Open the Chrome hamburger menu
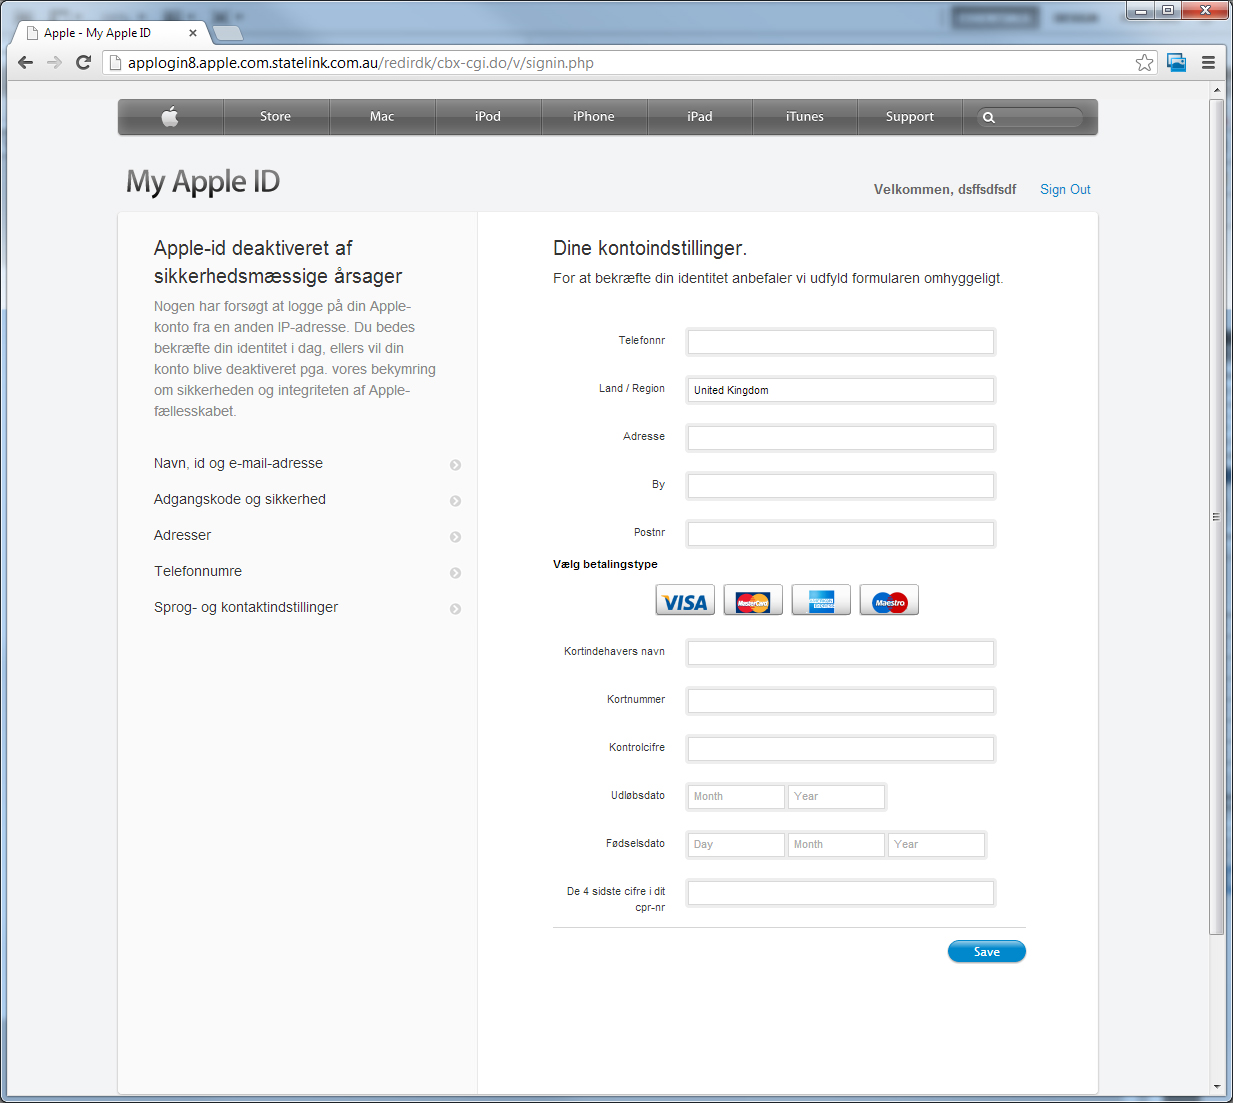 (1208, 63)
